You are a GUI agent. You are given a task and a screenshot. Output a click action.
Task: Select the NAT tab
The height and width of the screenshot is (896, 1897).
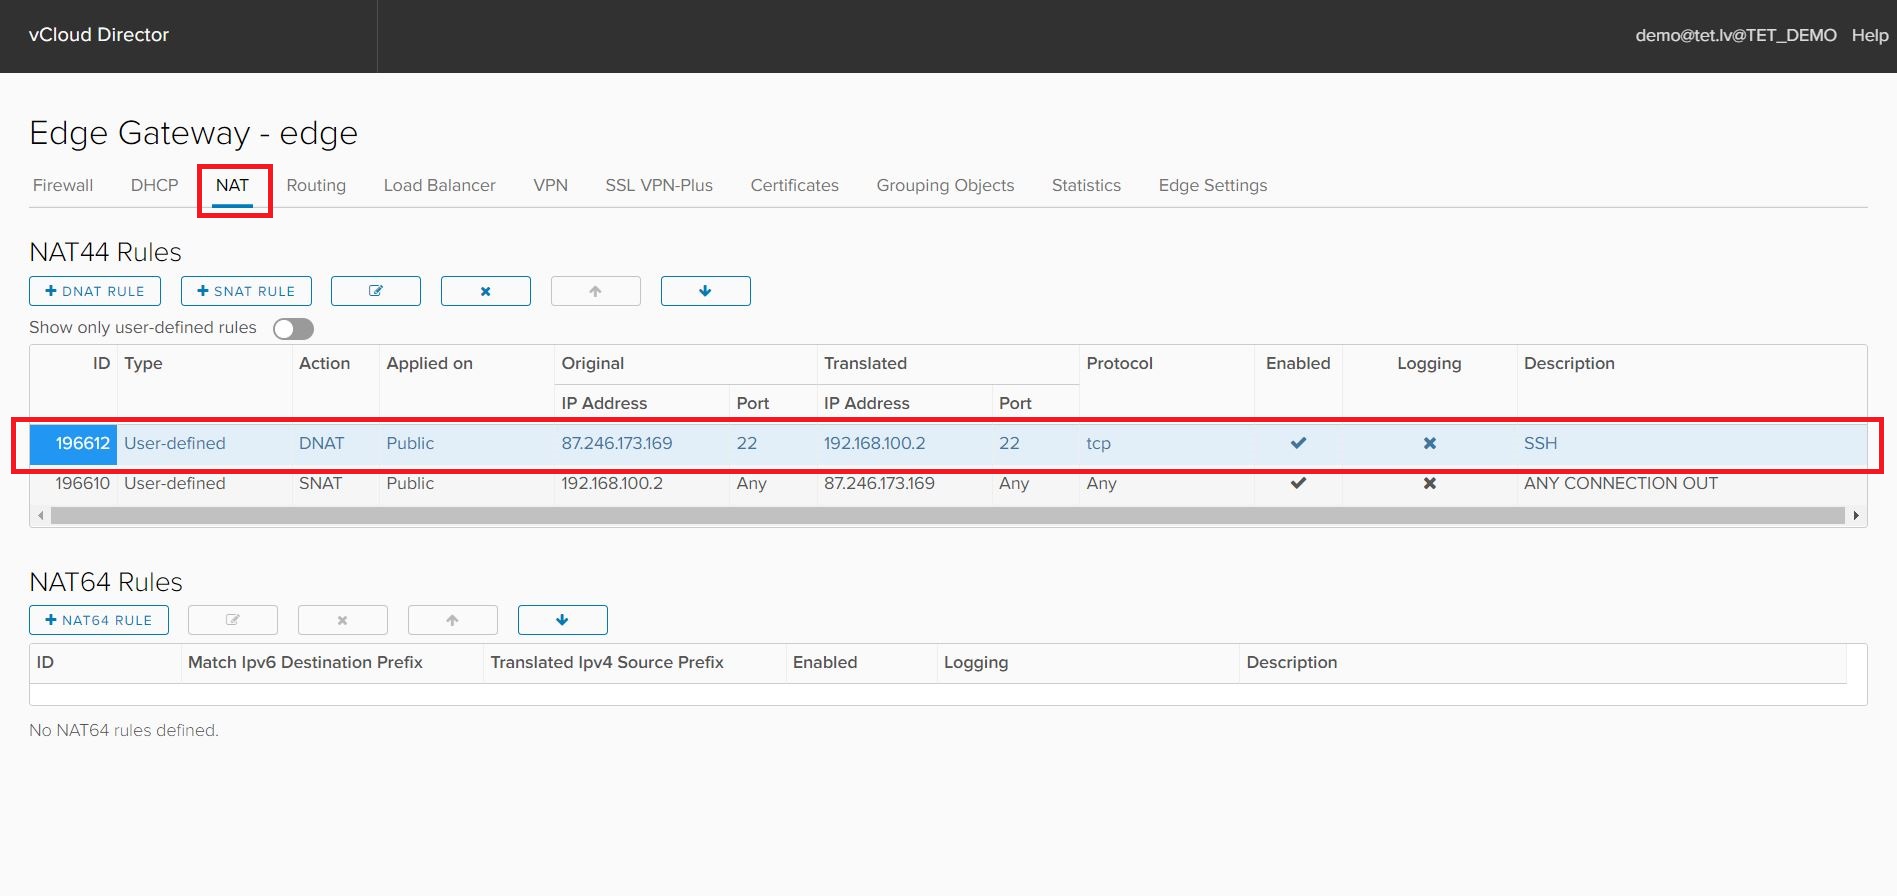tap(232, 185)
